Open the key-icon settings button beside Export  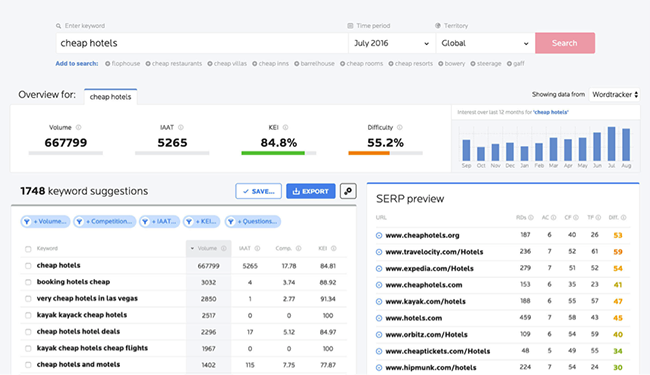[348, 191]
